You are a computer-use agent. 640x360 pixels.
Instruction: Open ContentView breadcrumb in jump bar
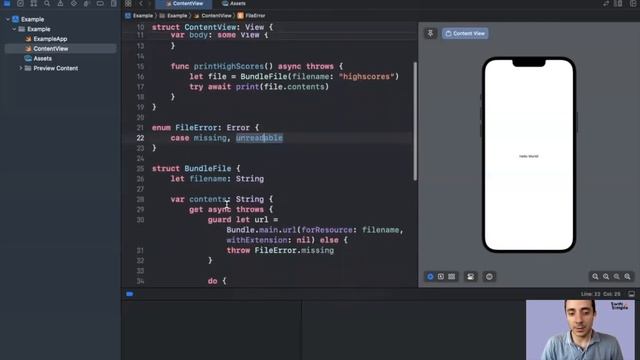tap(213, 16)
